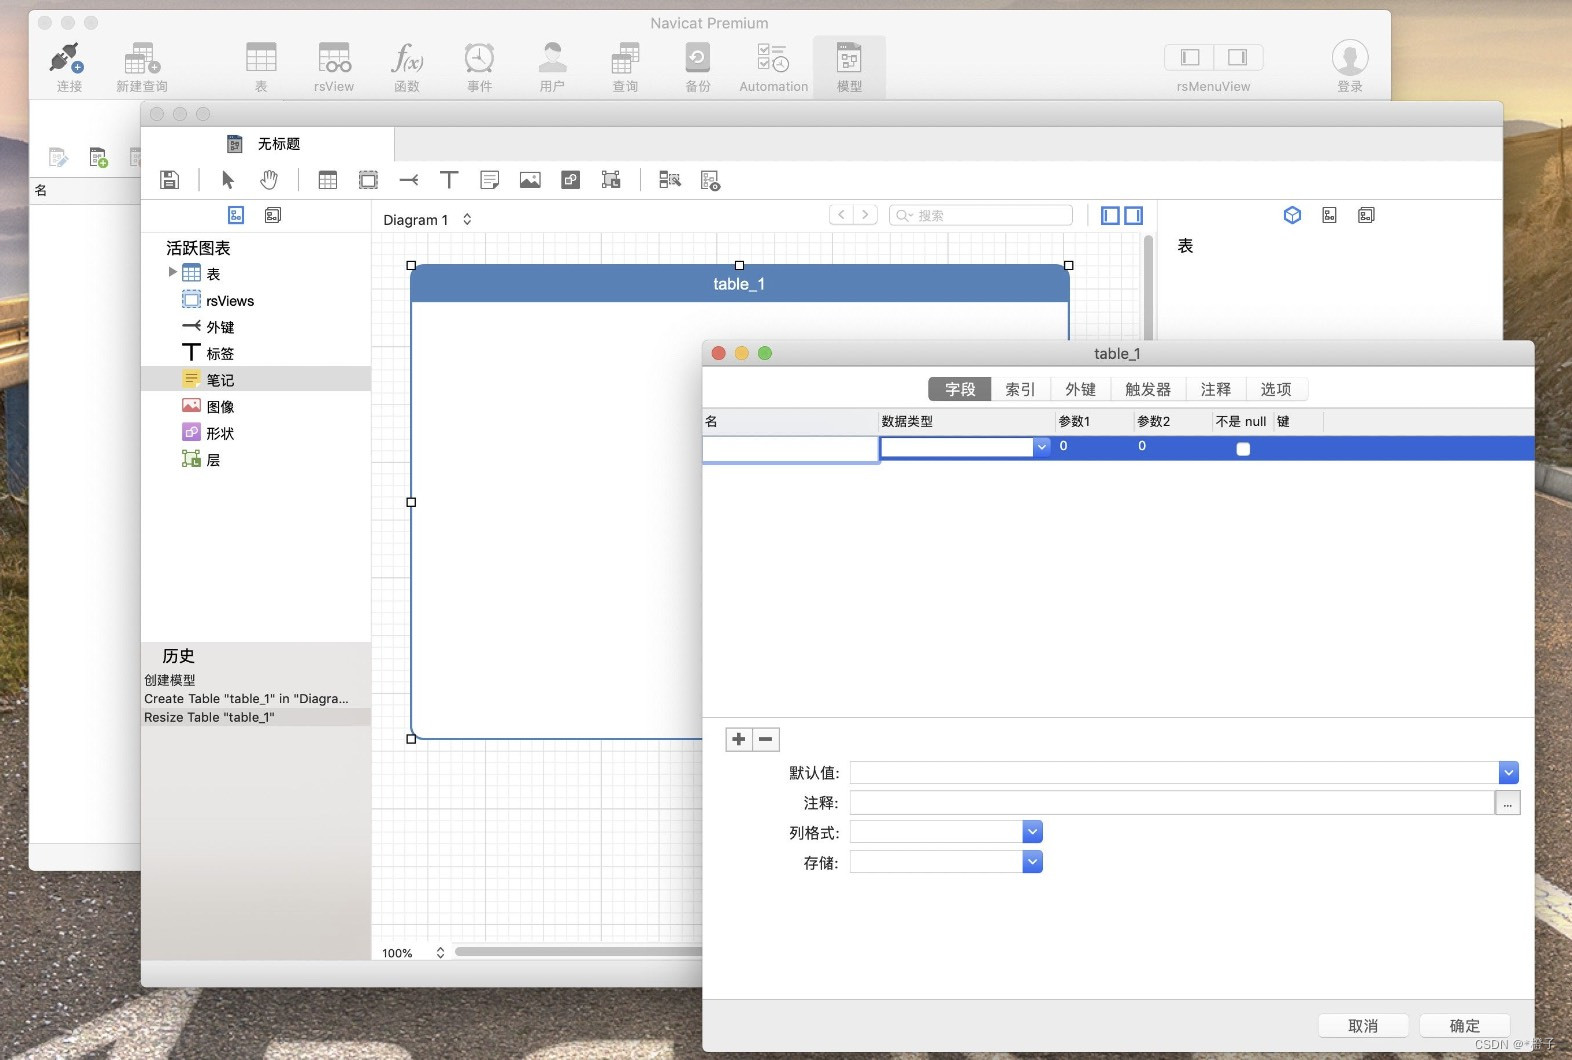The width and height of the screenshot is (1572, 1060).
Task: Click the 取消 cancel button
Action: pyautogui.click(x=1363, y=1026)
